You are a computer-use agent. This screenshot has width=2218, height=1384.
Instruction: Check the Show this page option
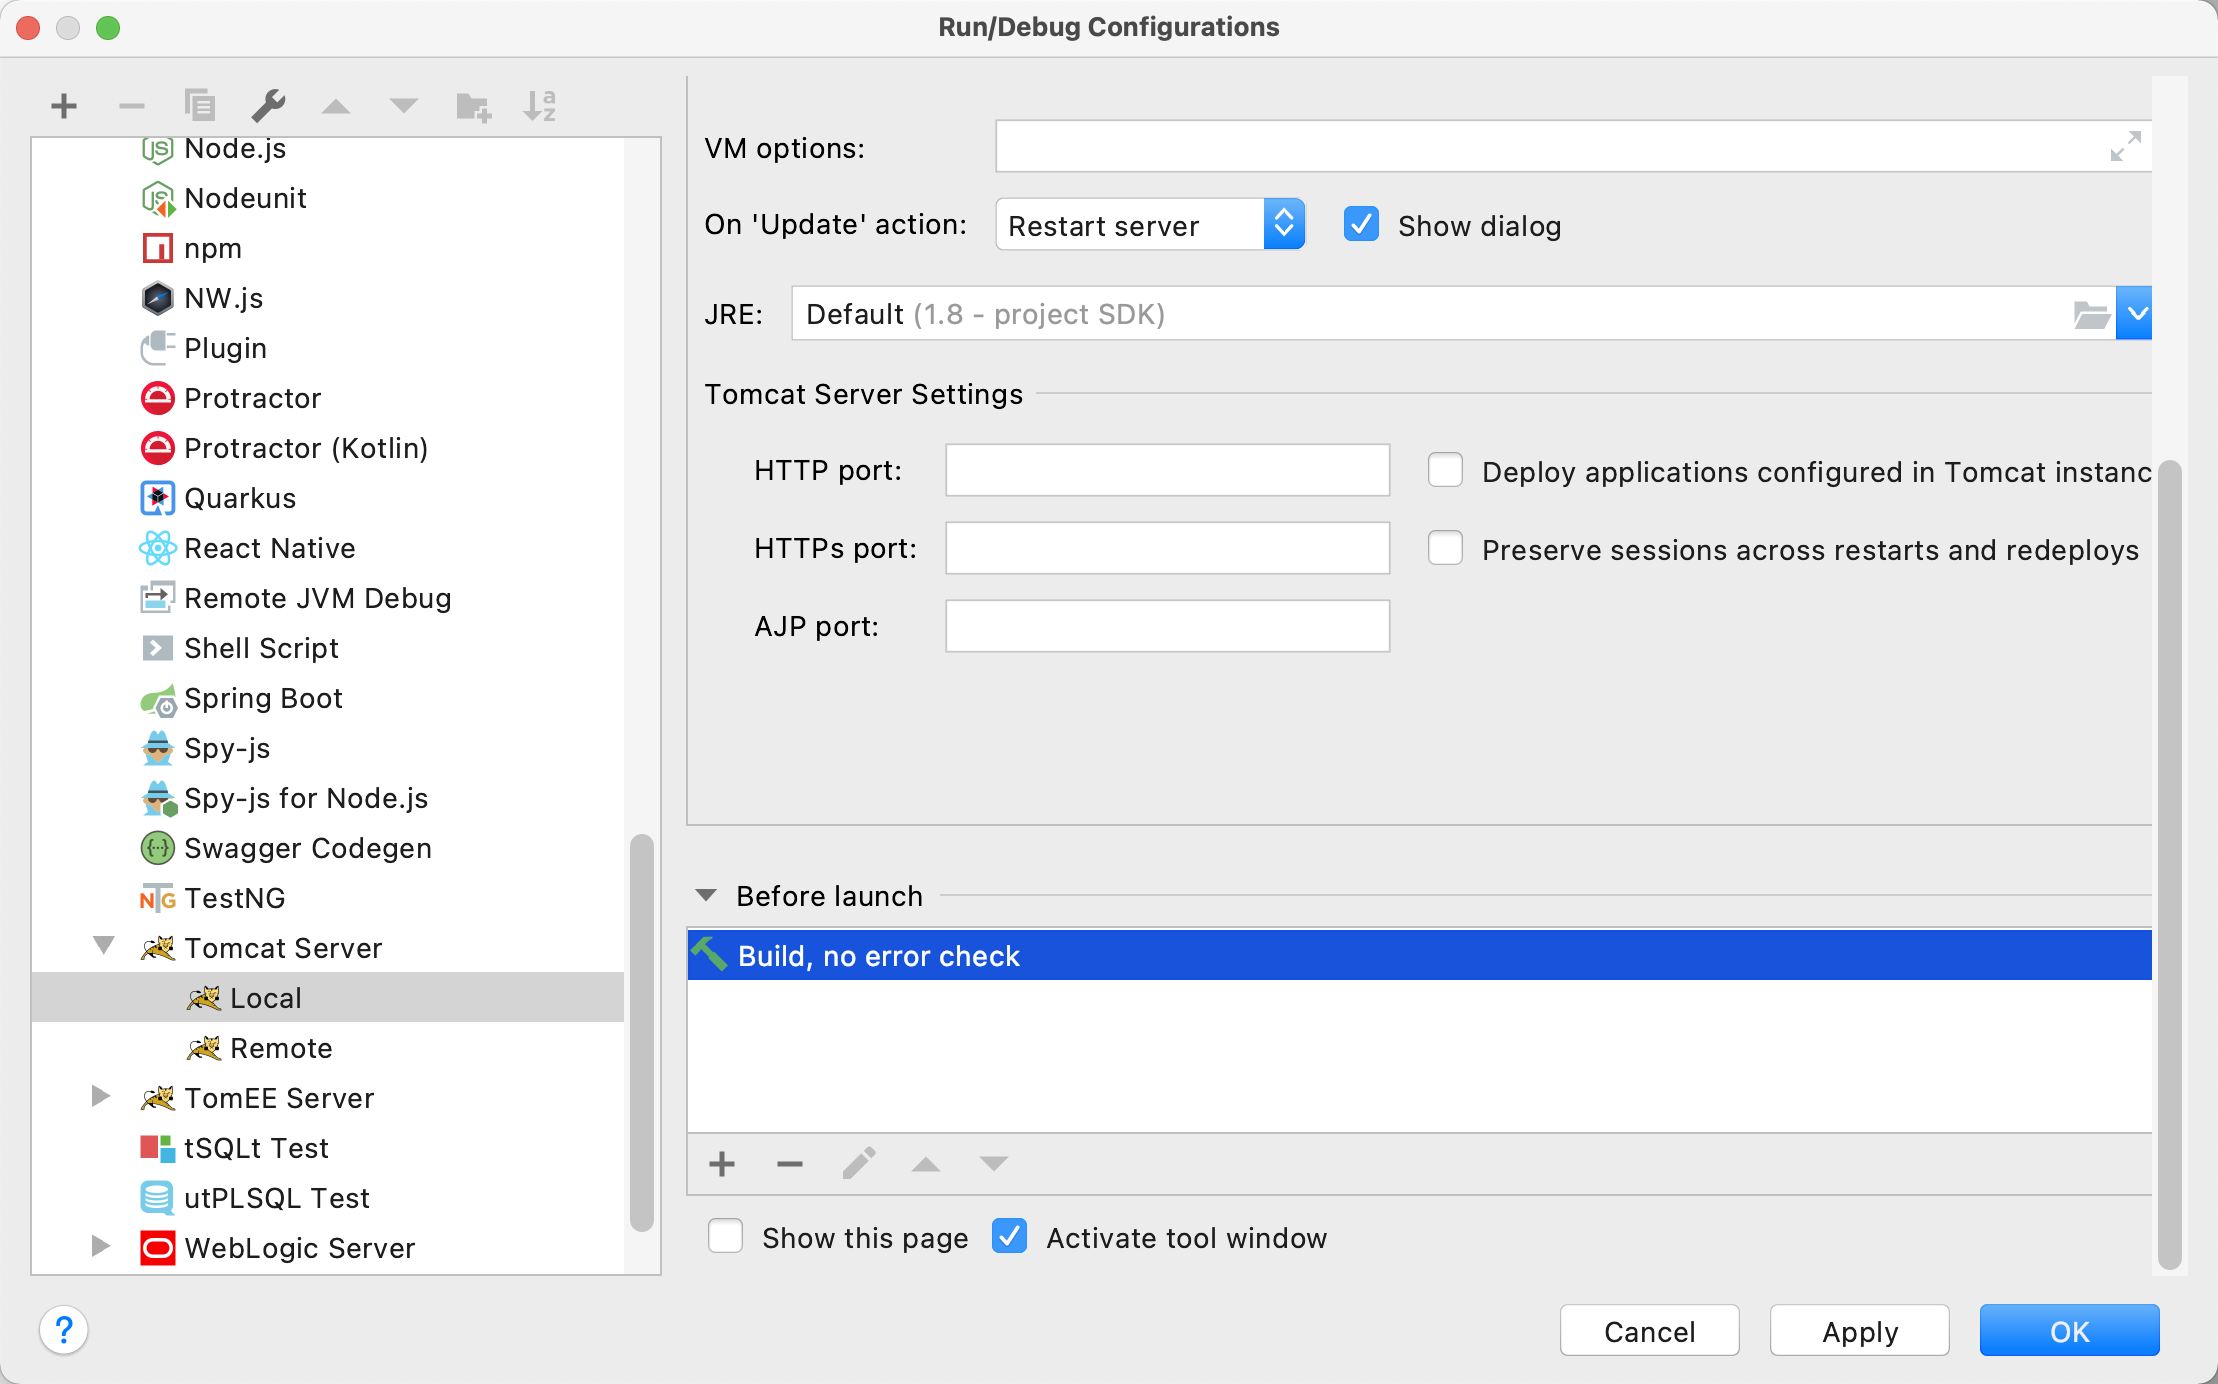click(x=726, y=1237)
